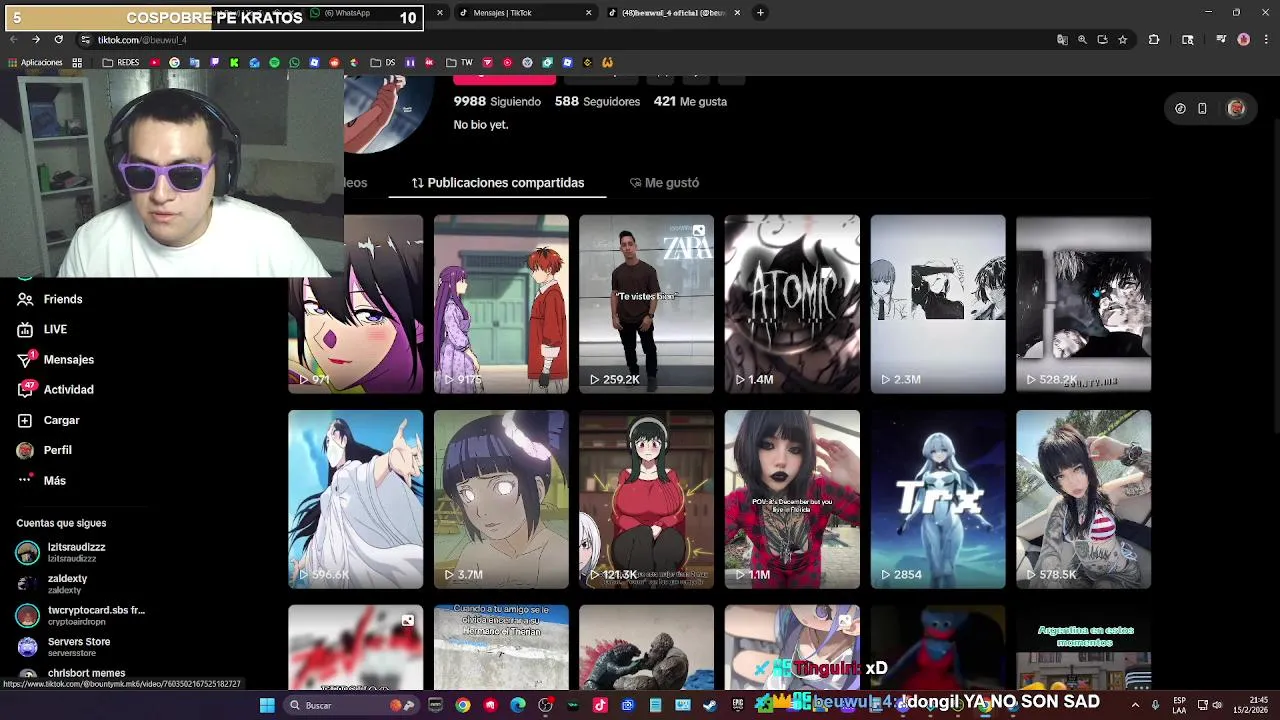The image size is (1280, 720).
Task: Open Chrome from the taskbar
Action: [x=462, y=705]
